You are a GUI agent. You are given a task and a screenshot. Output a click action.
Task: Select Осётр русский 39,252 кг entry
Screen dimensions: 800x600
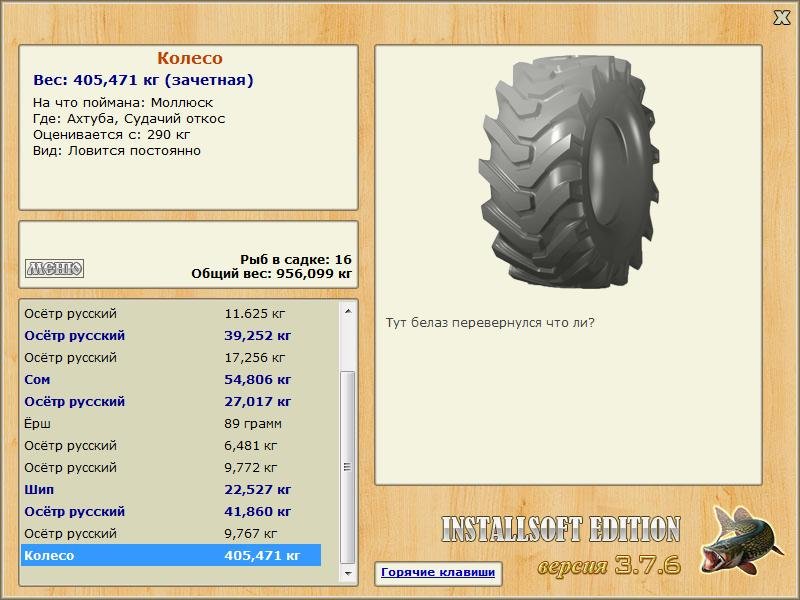[171, 336]
